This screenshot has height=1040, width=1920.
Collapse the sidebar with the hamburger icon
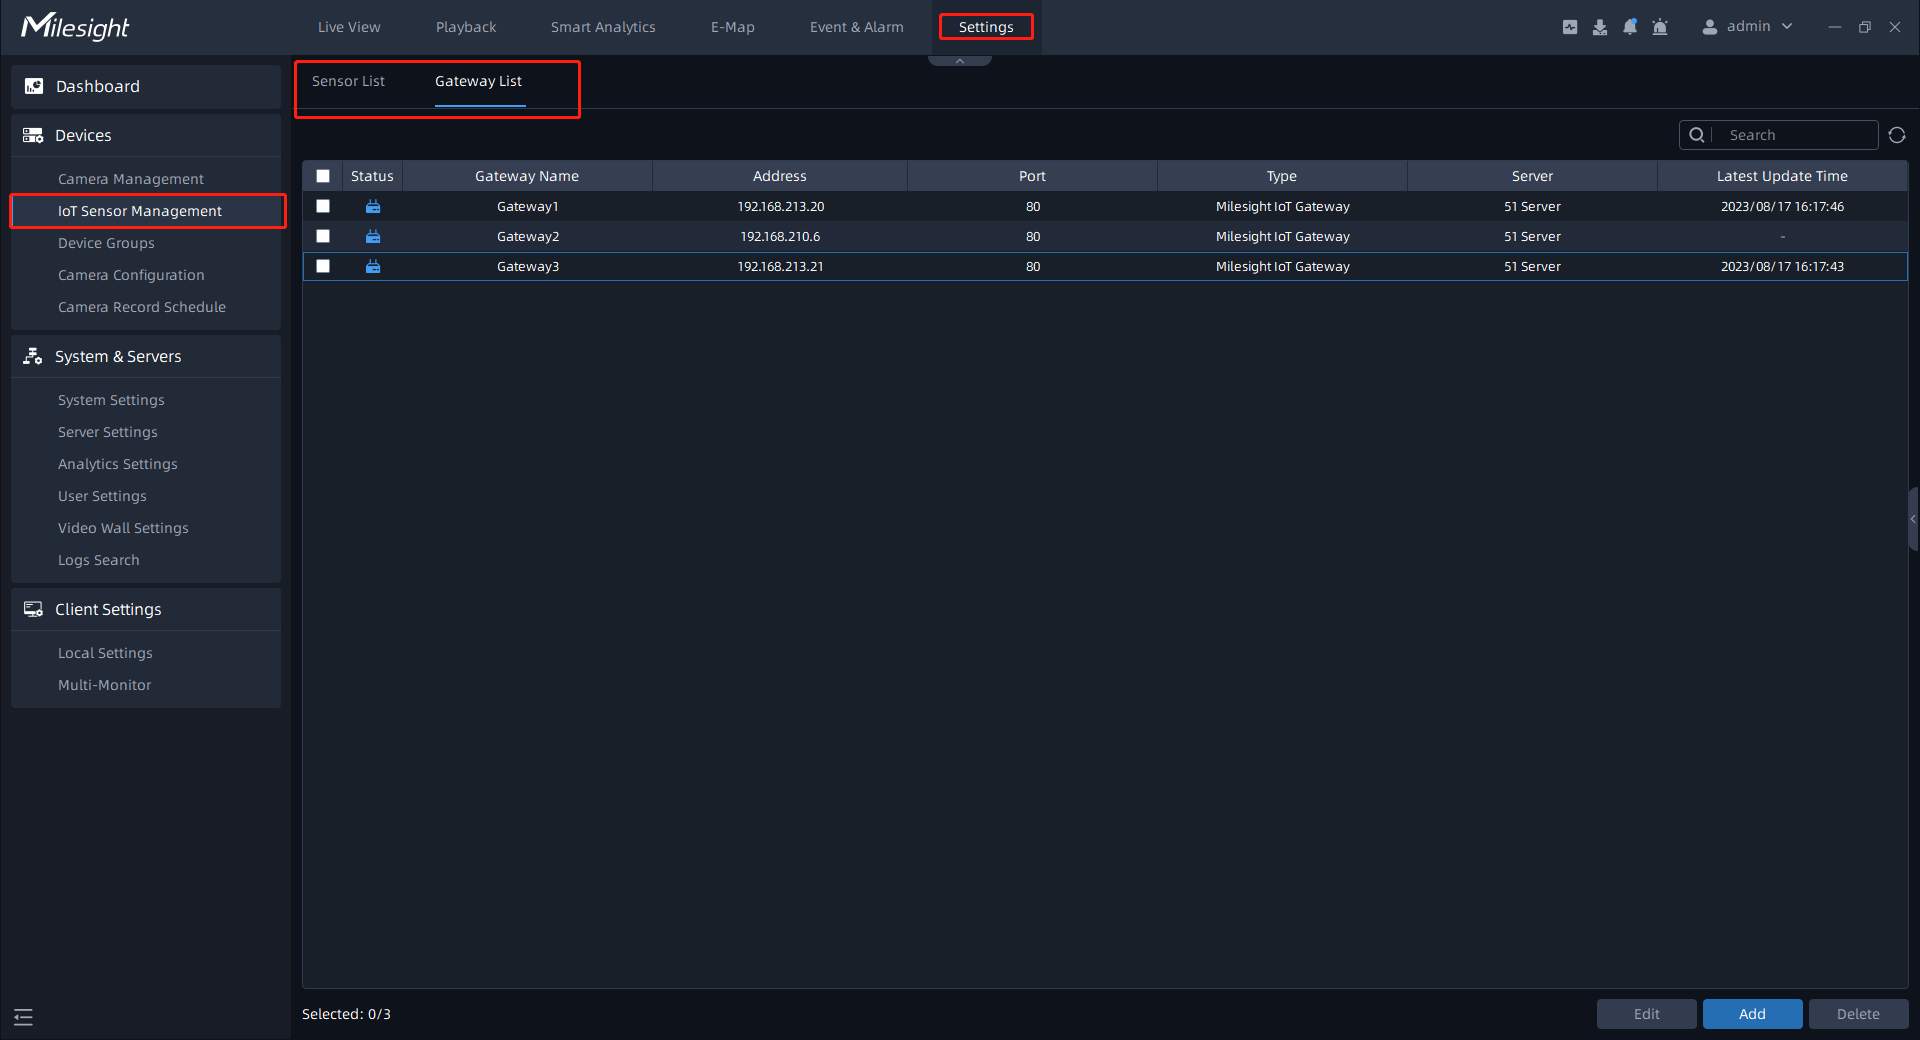[x=24, y=1017]
